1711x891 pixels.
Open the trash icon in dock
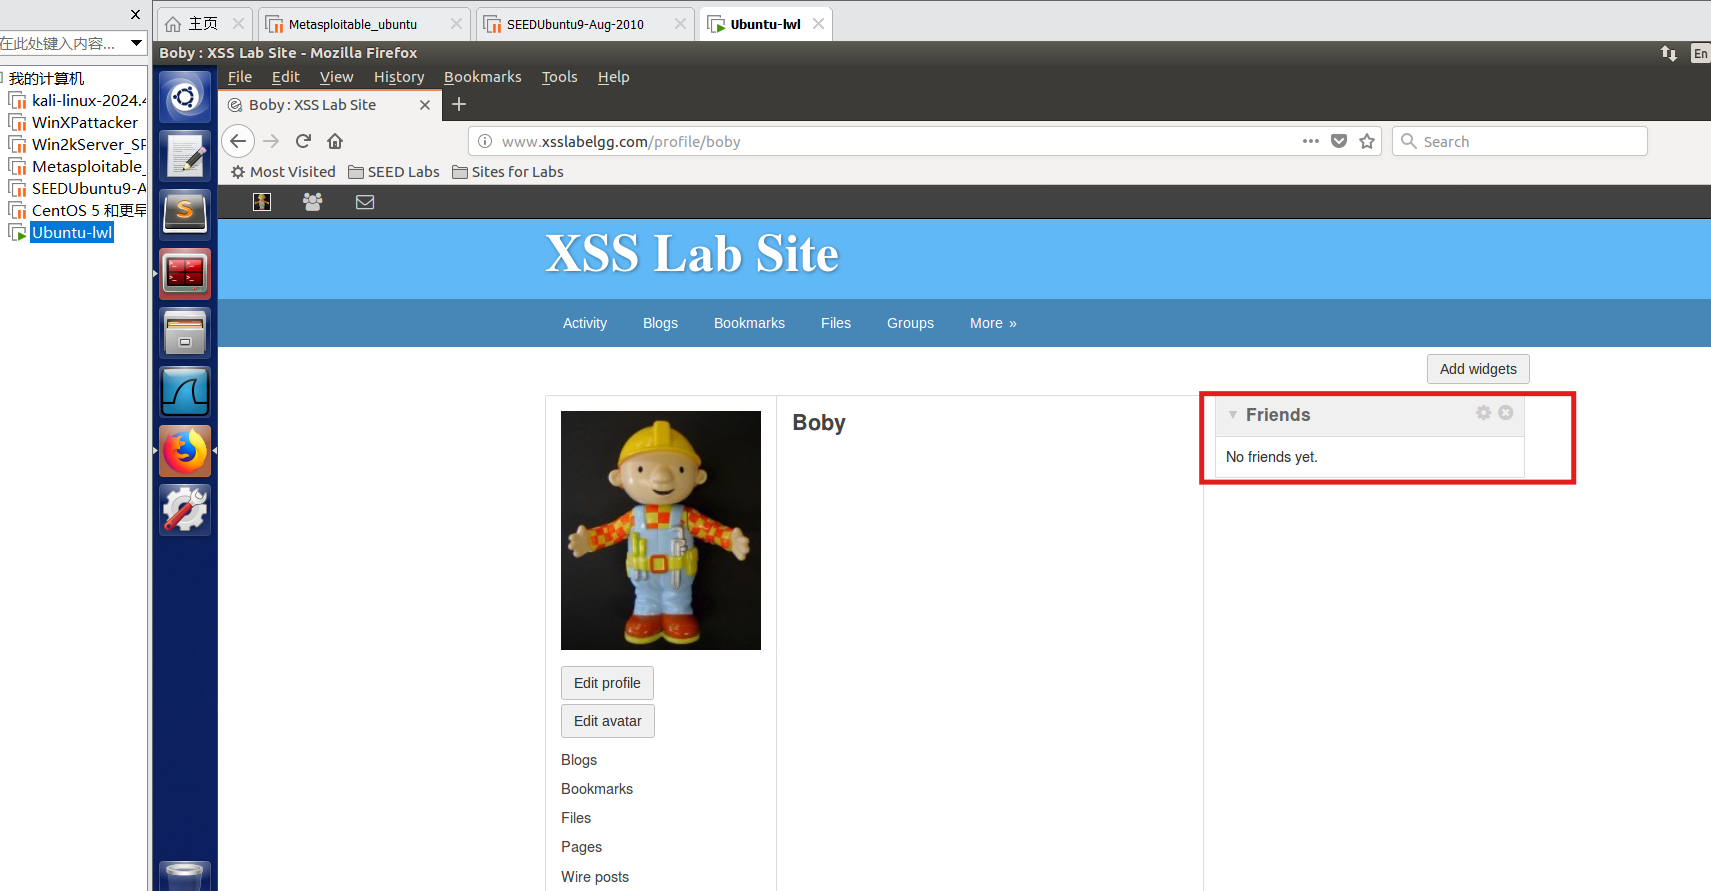click(185, 875)
